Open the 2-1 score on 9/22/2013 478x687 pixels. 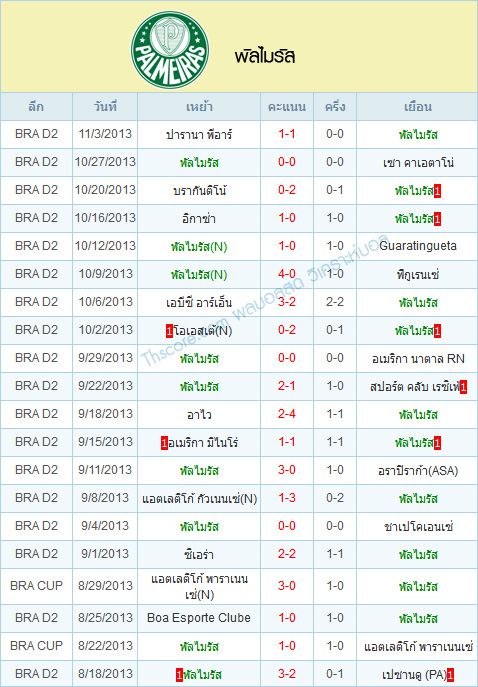[287, 386]
